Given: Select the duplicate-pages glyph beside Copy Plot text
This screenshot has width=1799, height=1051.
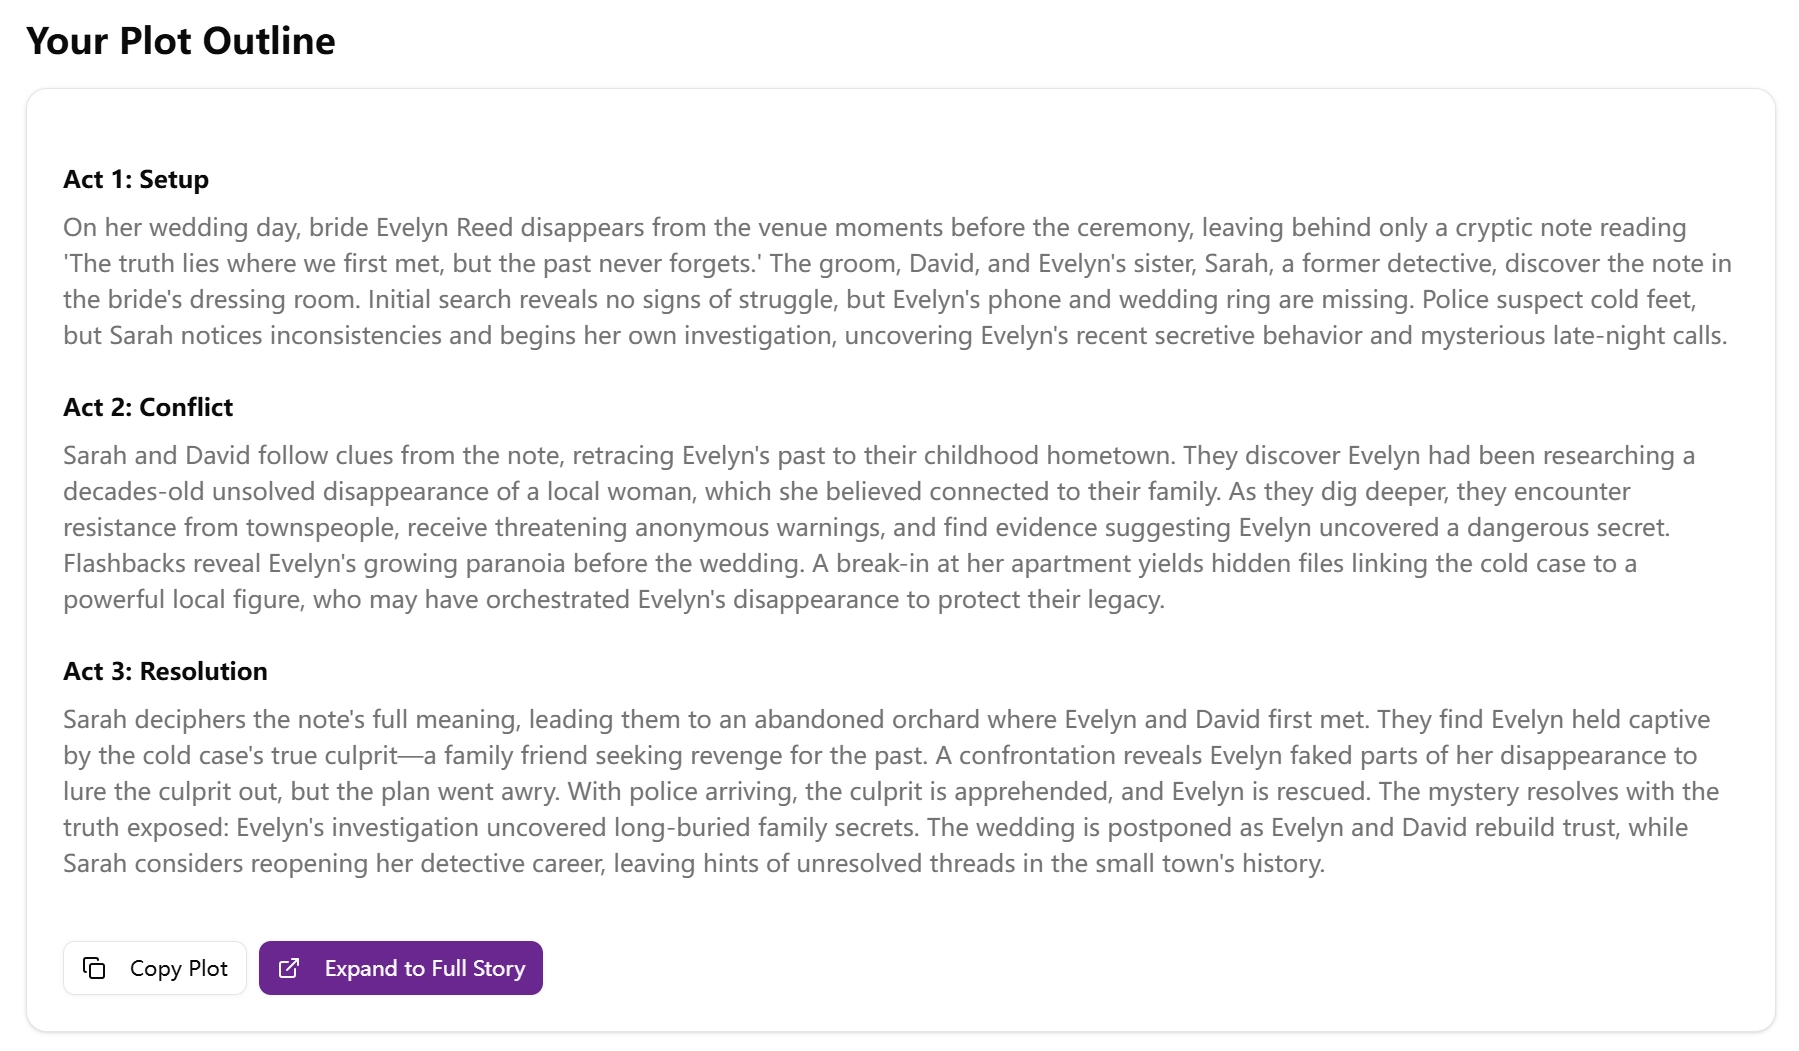Looking at the screenshot, I should pyautogui.click(x=95, y=968).
